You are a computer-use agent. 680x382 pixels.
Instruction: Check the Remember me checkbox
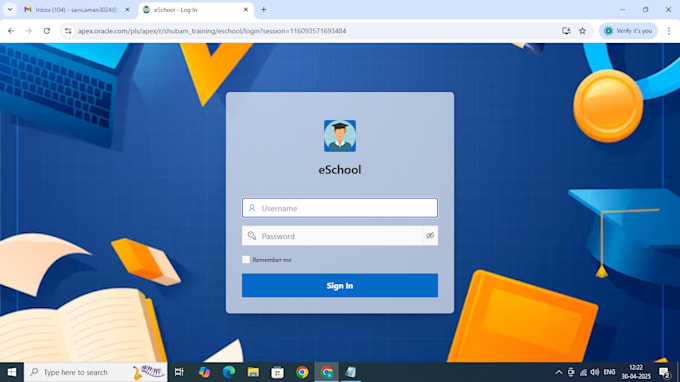click(246, 260)
